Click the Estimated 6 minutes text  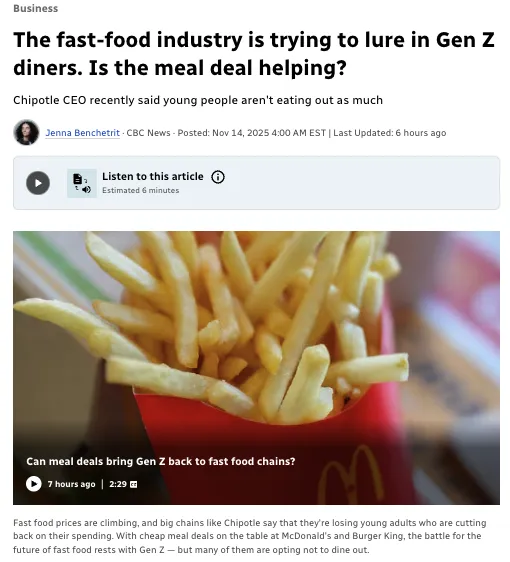(140, 190)
